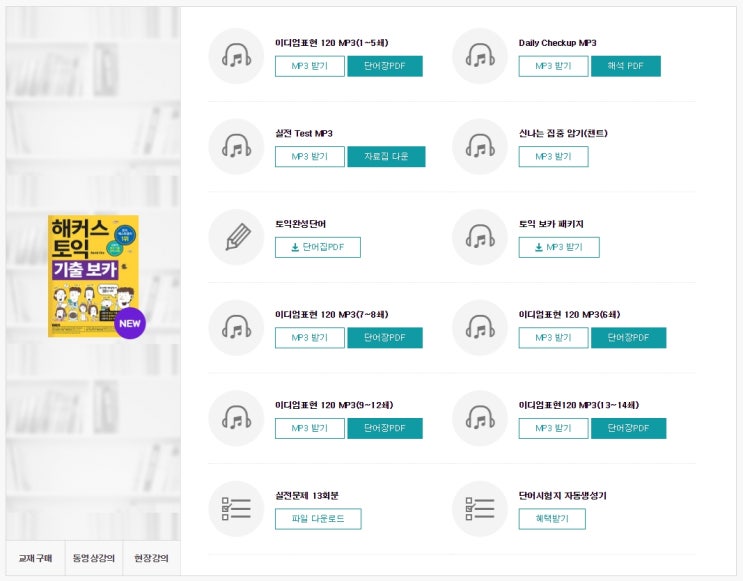Download the 단어집PDF for 토익완성단어
743x581 pixels.
coord(317,247)
